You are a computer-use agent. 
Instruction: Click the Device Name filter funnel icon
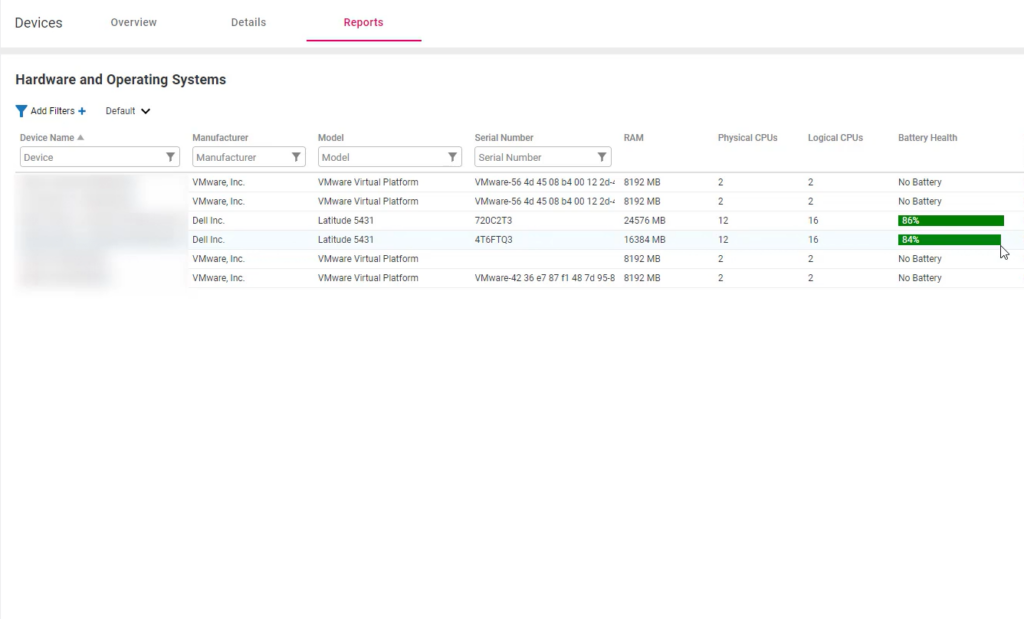pyautogui.click(x=170, y=157)
